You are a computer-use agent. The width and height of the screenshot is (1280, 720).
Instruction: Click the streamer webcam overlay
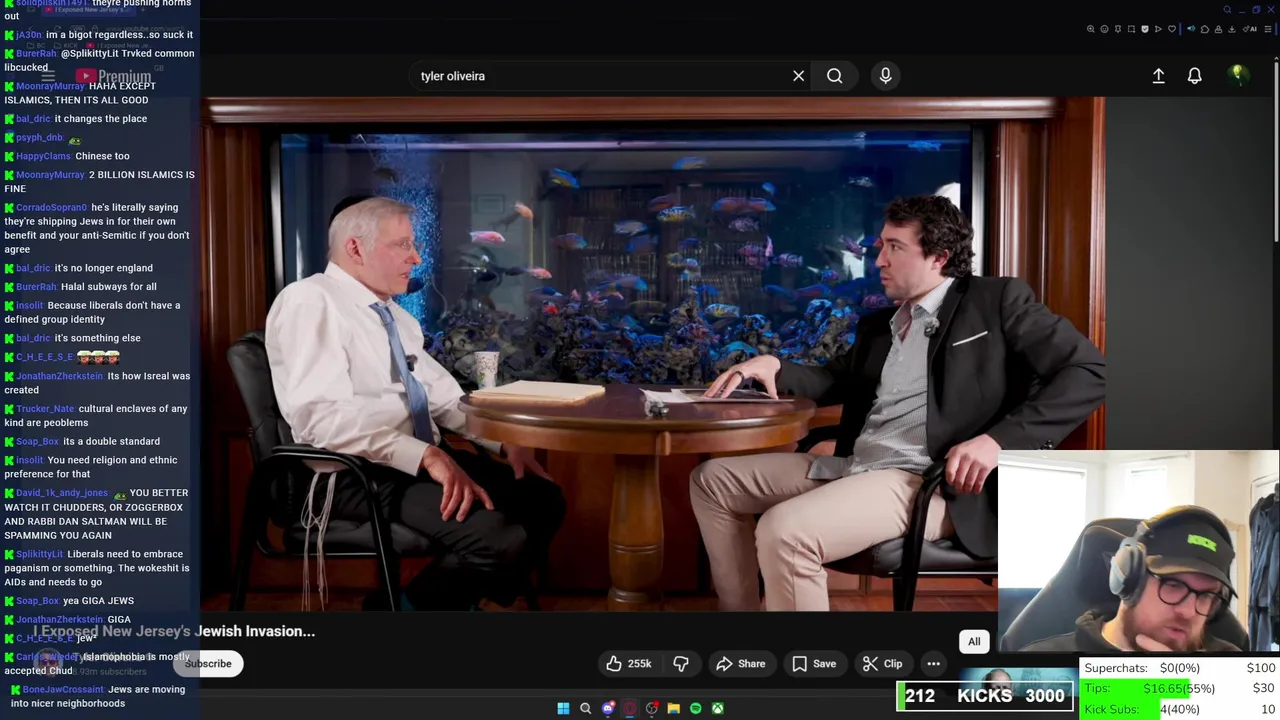pos(1138,552)
